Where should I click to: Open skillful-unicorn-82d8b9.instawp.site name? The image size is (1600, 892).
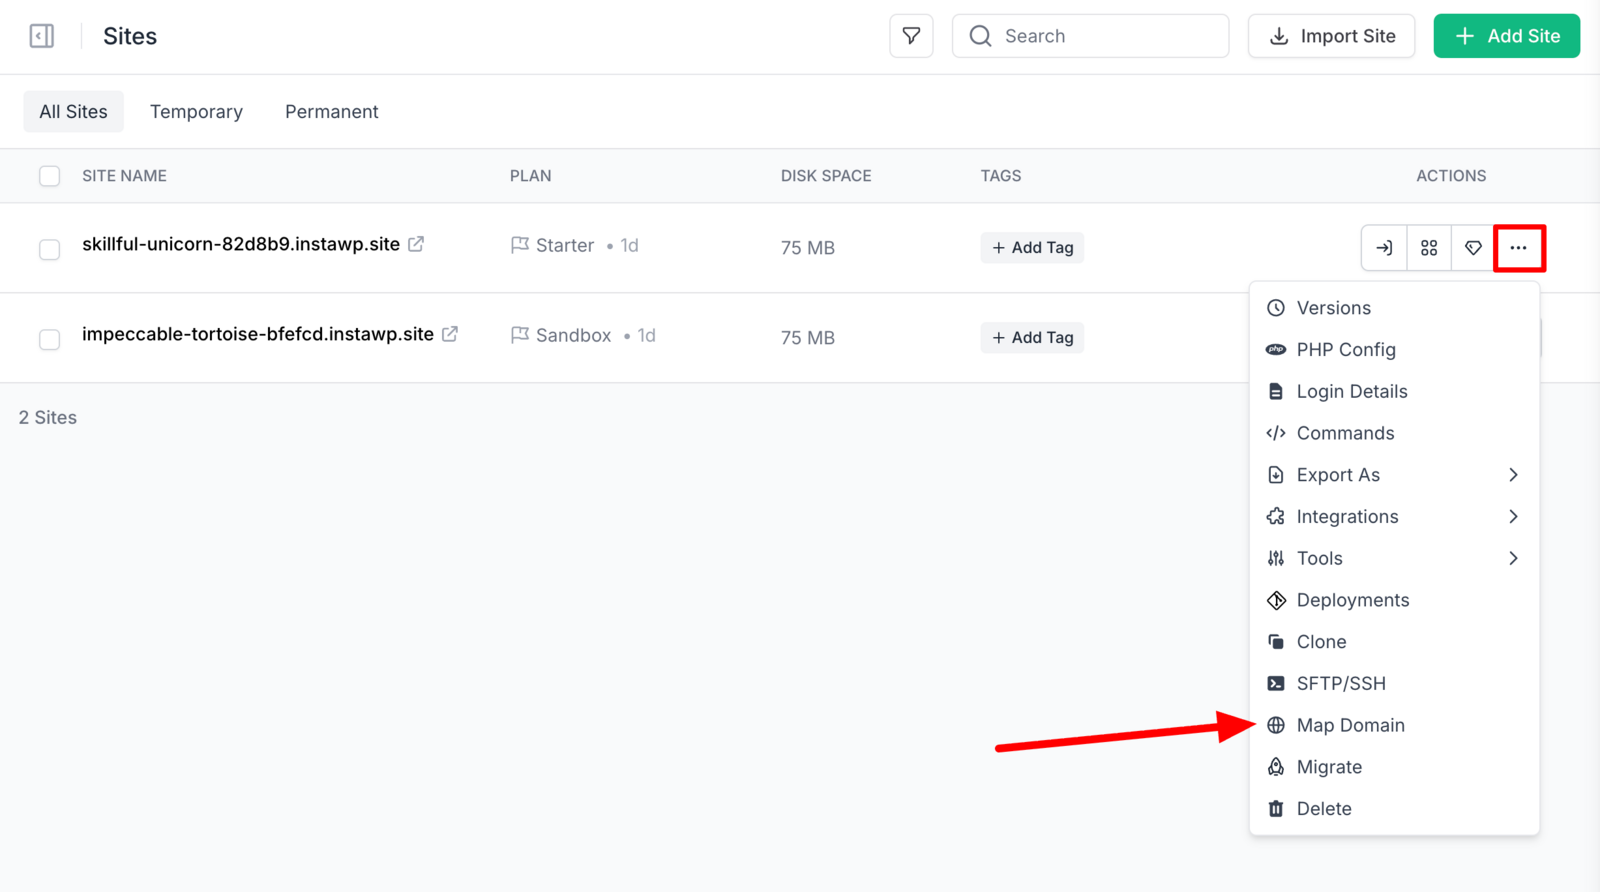[x=241, y=244]
